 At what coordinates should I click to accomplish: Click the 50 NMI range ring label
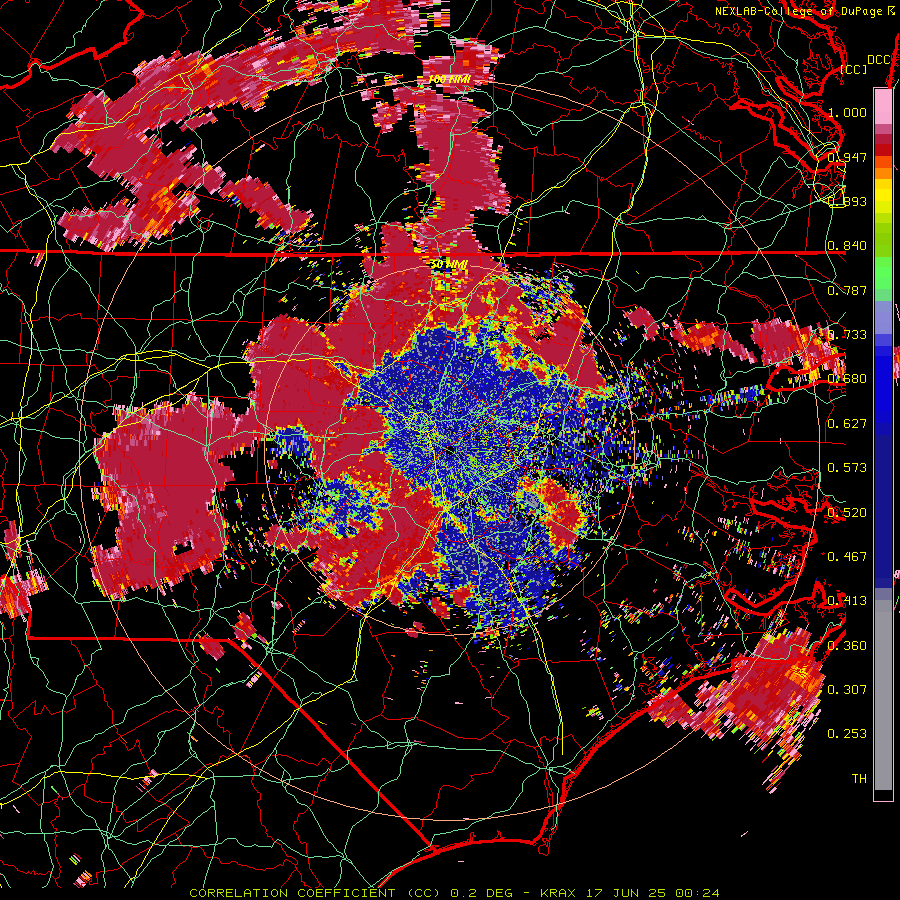[x=449, y=264]
